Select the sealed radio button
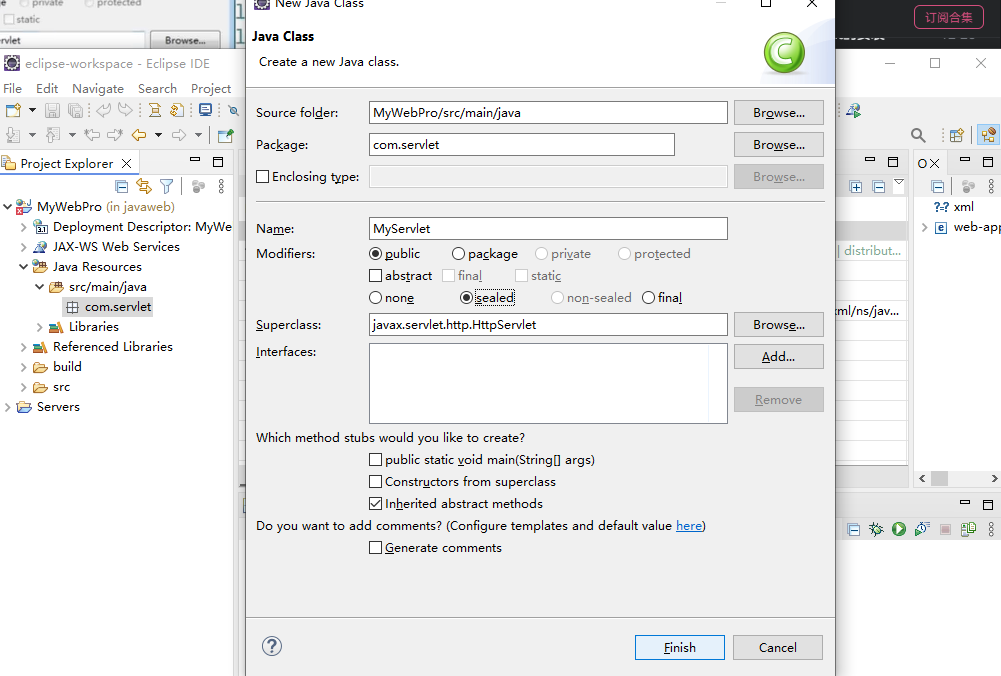 (466, 297)
